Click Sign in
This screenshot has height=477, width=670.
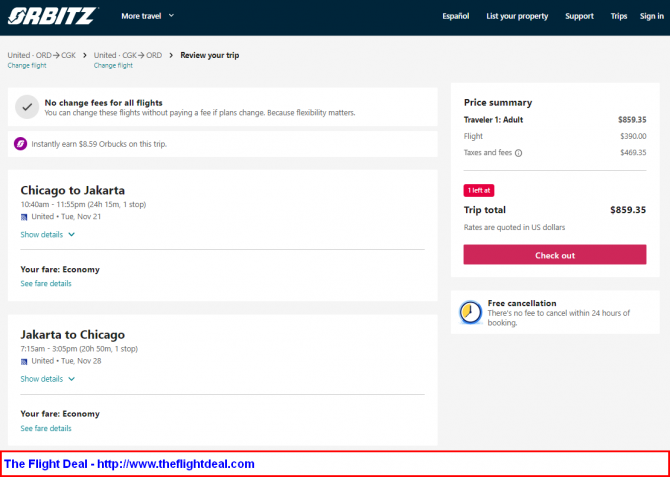(652, 16)
